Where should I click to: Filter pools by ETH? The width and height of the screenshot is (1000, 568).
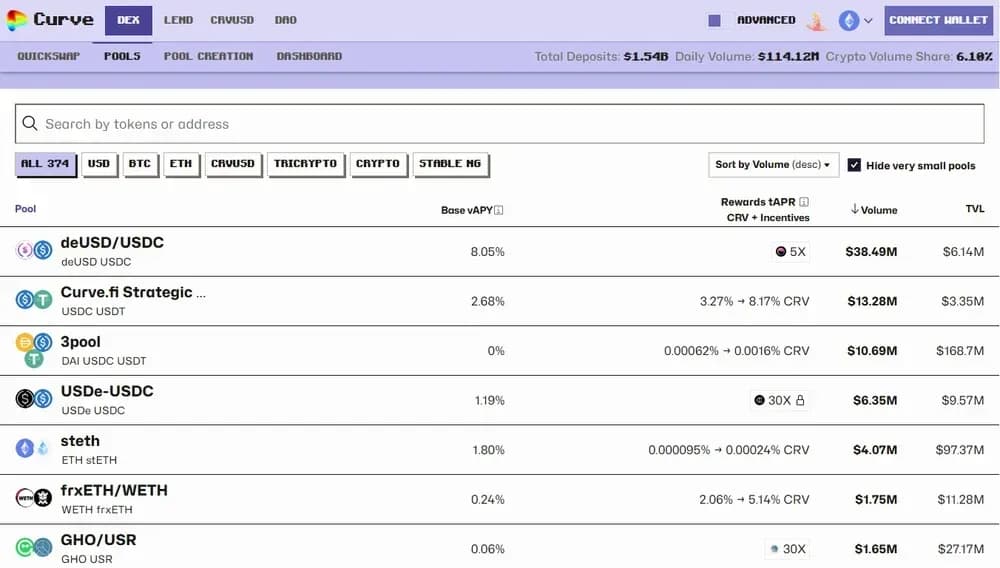(x=181, y=164)
